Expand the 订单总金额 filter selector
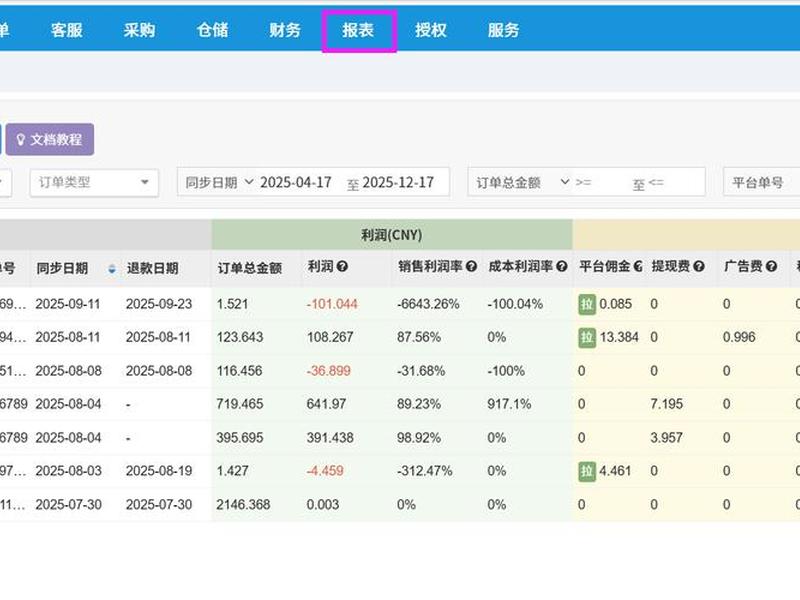This screenshot has height=600, width=800. click(x=522, y=182)
